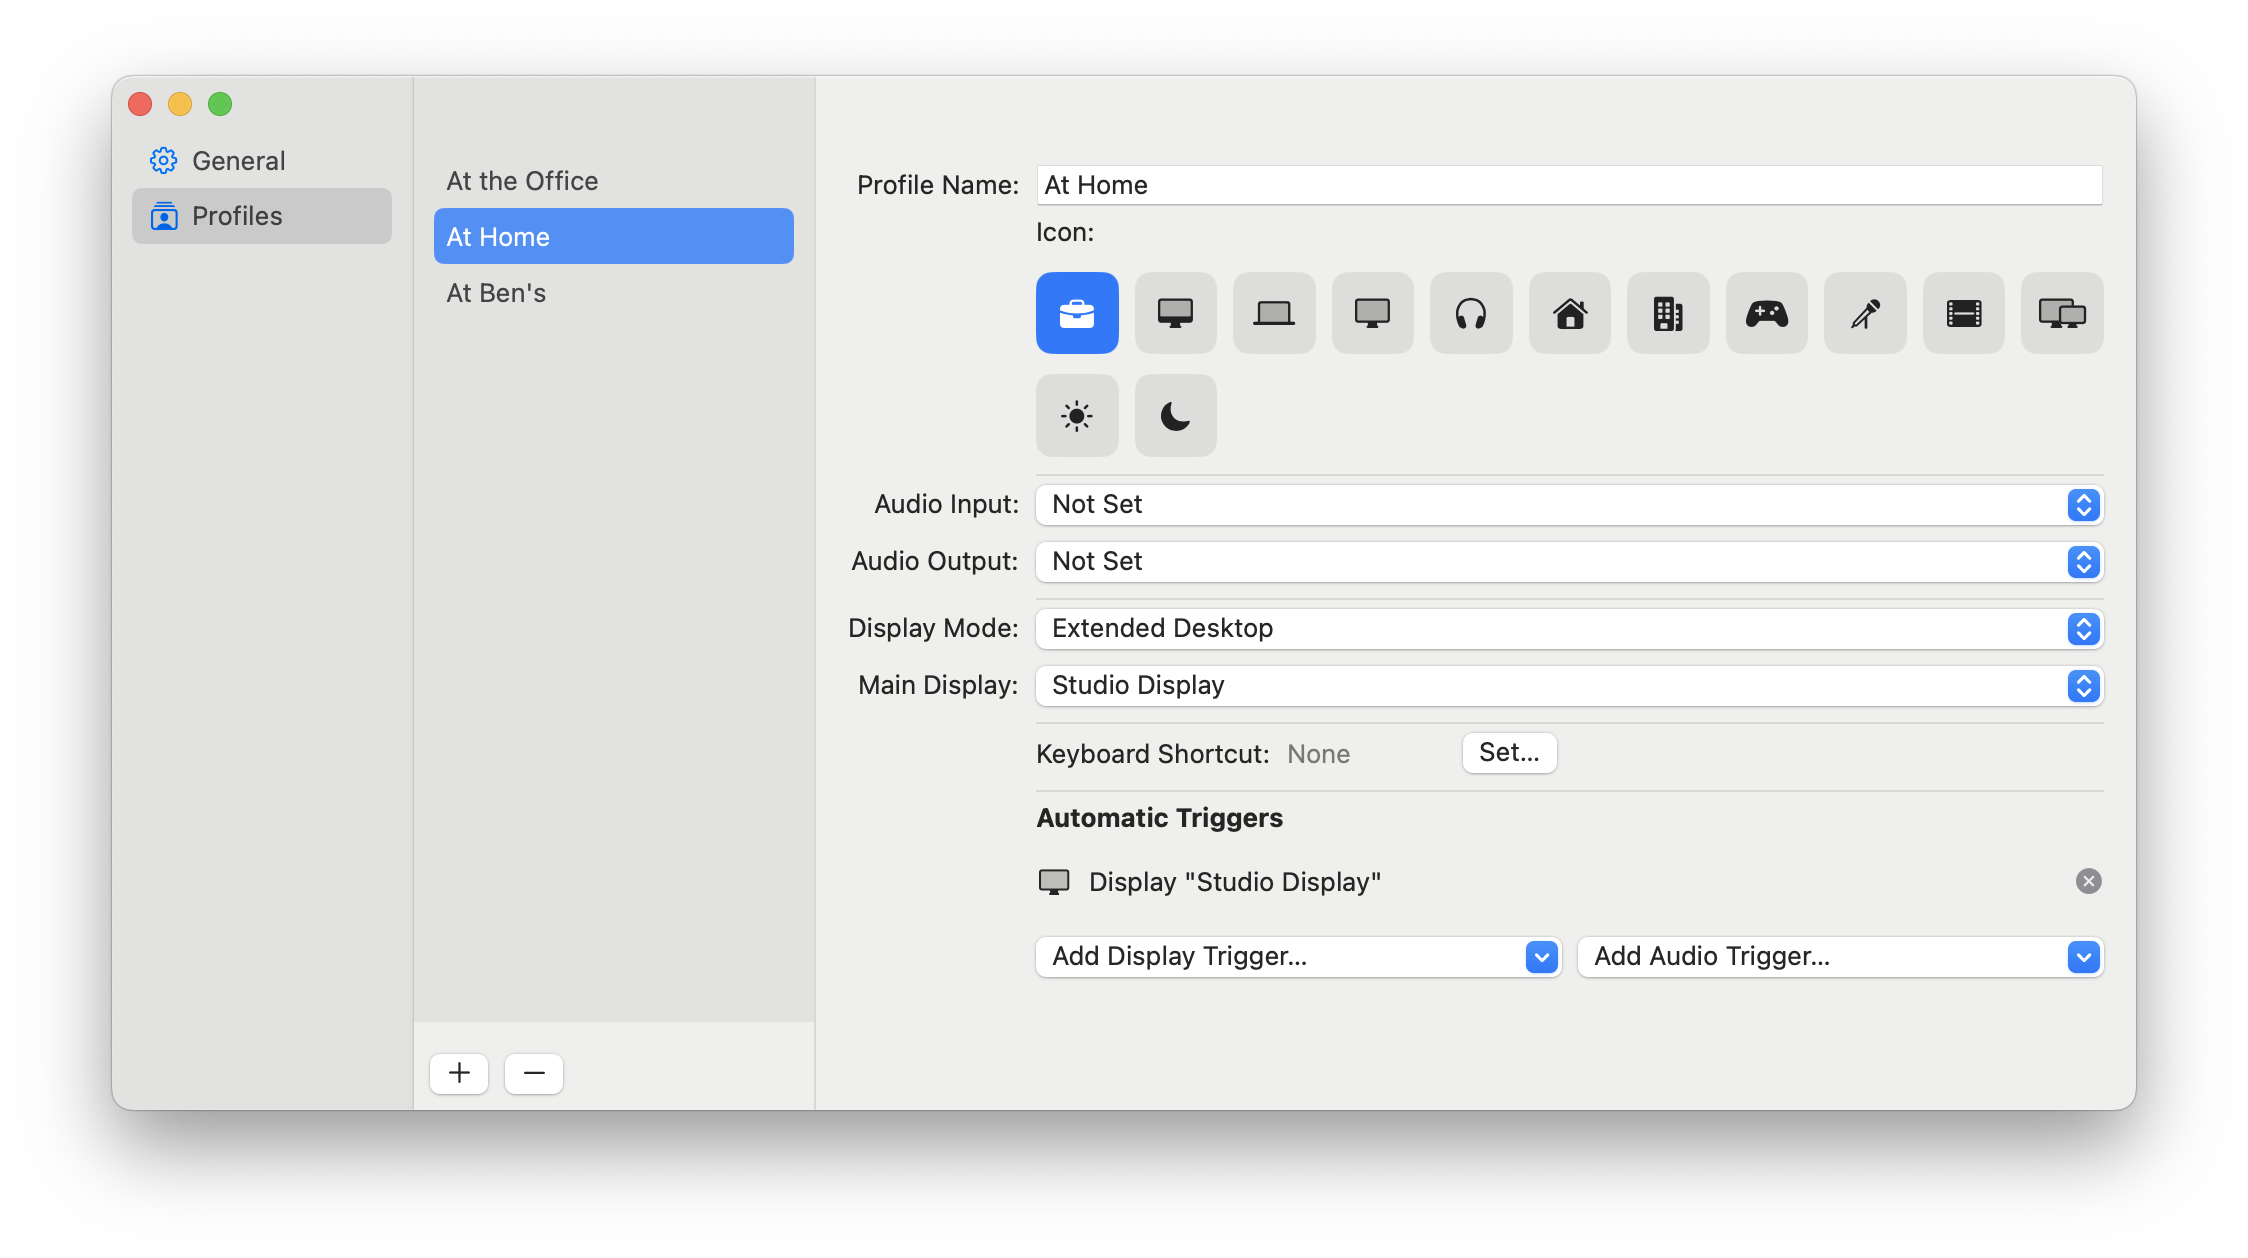Screen dimensions: 2248x1258
Task: Choose the sun icon as profile icon
Action: tap(1076, 415)
